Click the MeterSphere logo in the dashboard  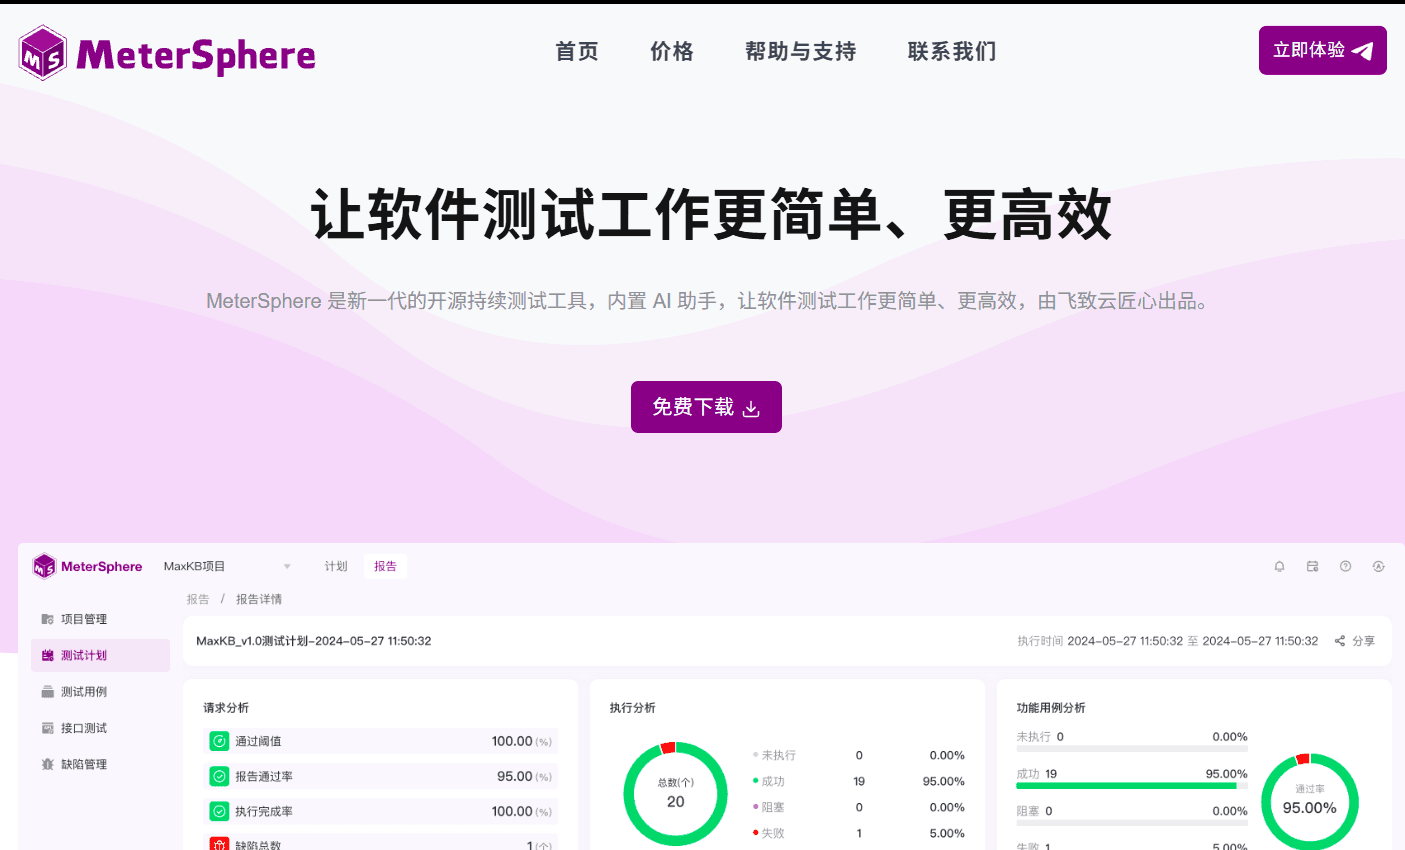[x=87, y=566]
